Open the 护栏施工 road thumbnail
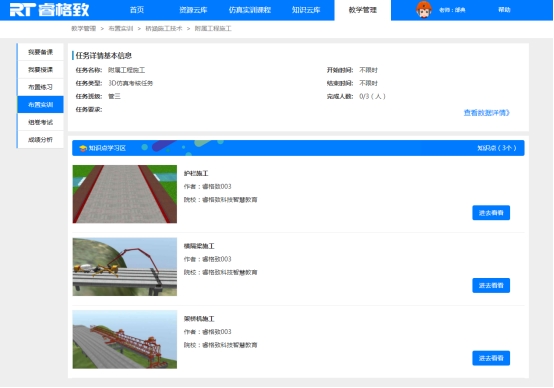The height and width of the screenshot is (388, 554). click(125, 194)
